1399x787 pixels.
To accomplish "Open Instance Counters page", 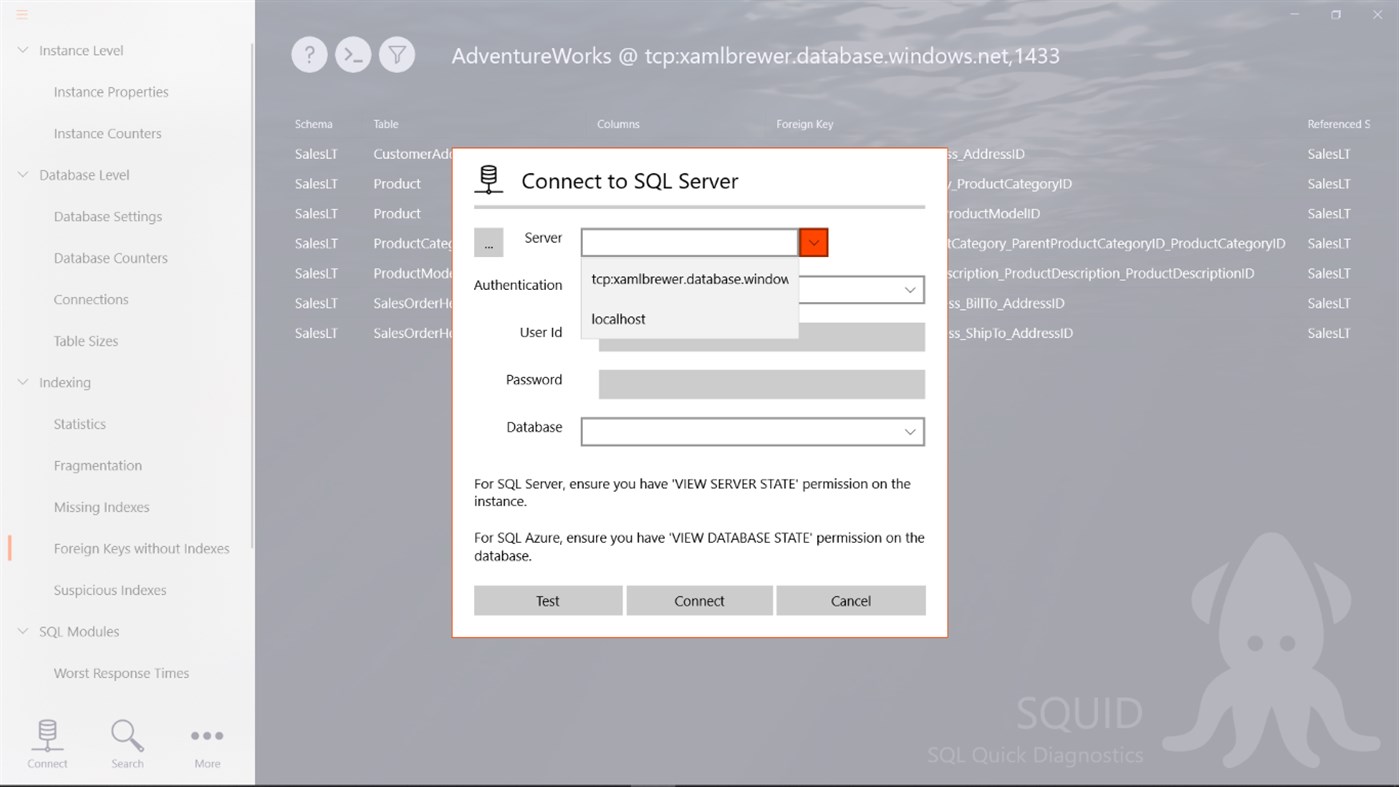I will 108,133.
